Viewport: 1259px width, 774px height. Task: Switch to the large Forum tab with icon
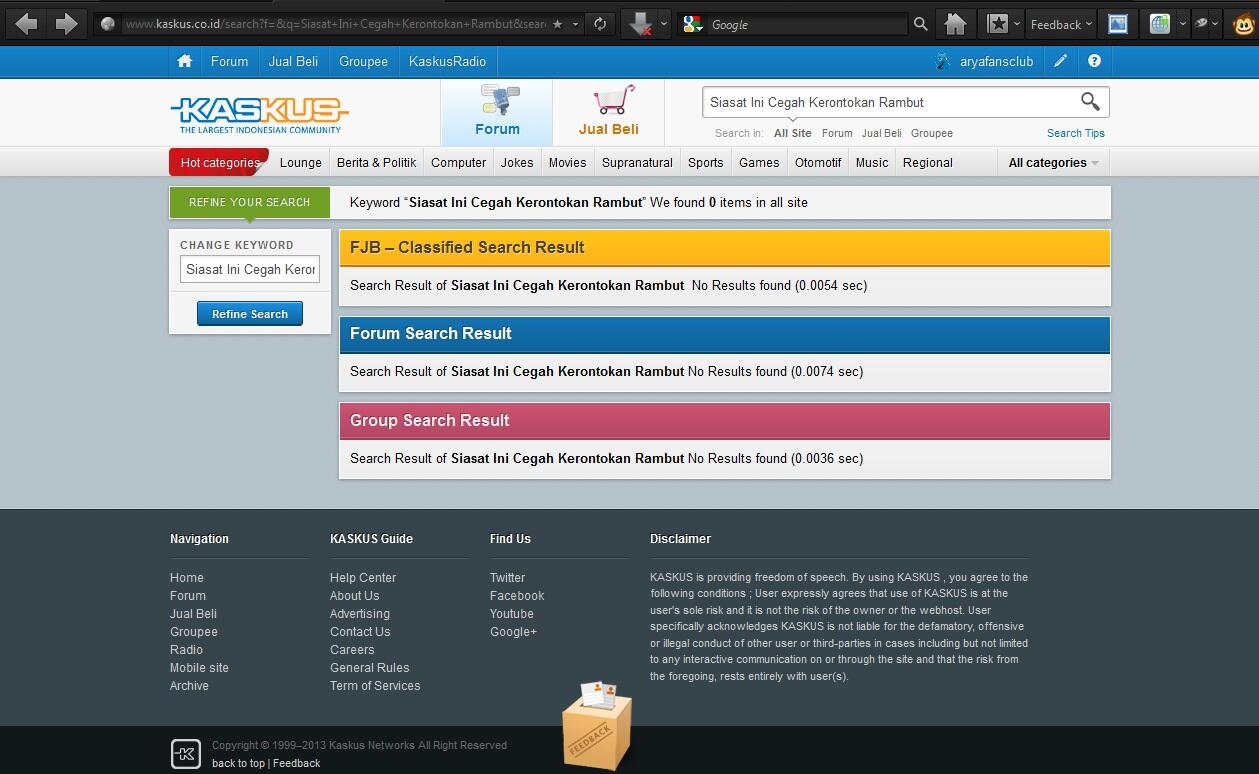pos(497,112)
